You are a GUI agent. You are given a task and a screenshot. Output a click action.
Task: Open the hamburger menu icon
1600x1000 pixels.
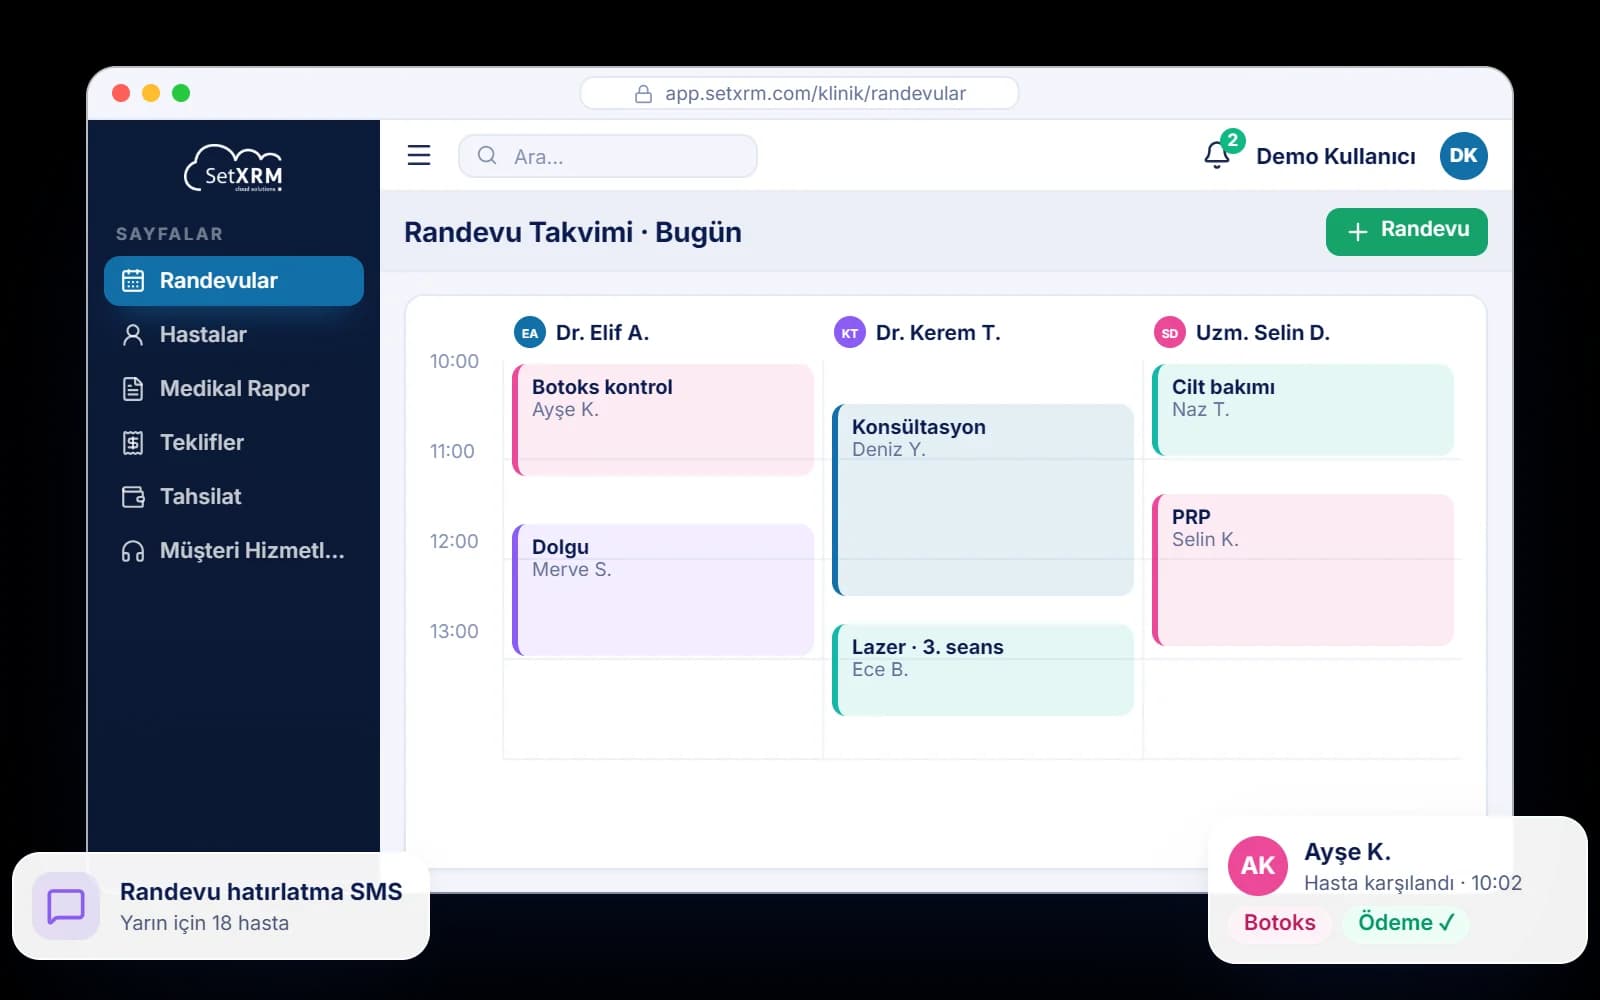419,155
